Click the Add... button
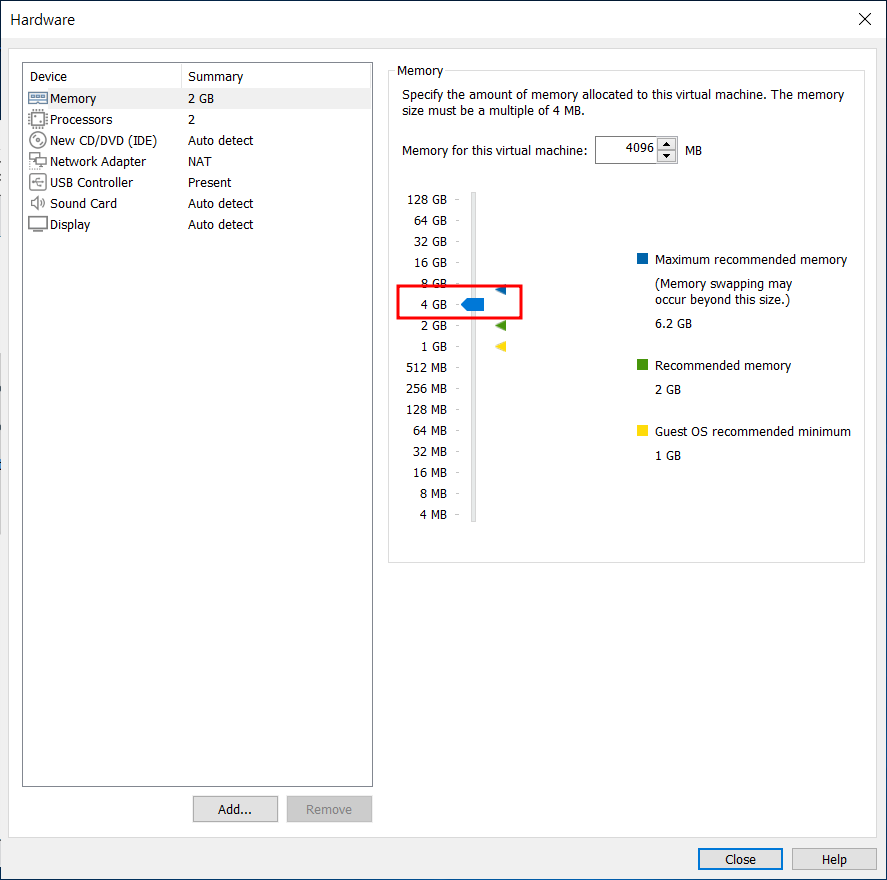This screenshot has width=887, height=880. [235, 809]
